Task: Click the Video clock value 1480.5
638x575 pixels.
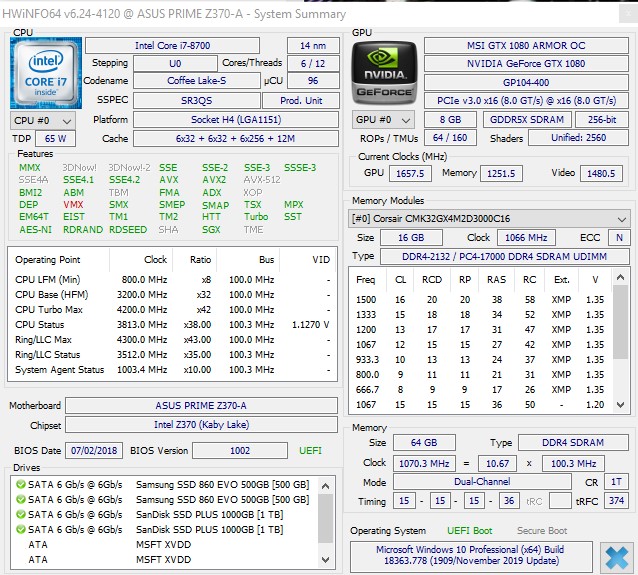Action: click(x=601, y=174)
